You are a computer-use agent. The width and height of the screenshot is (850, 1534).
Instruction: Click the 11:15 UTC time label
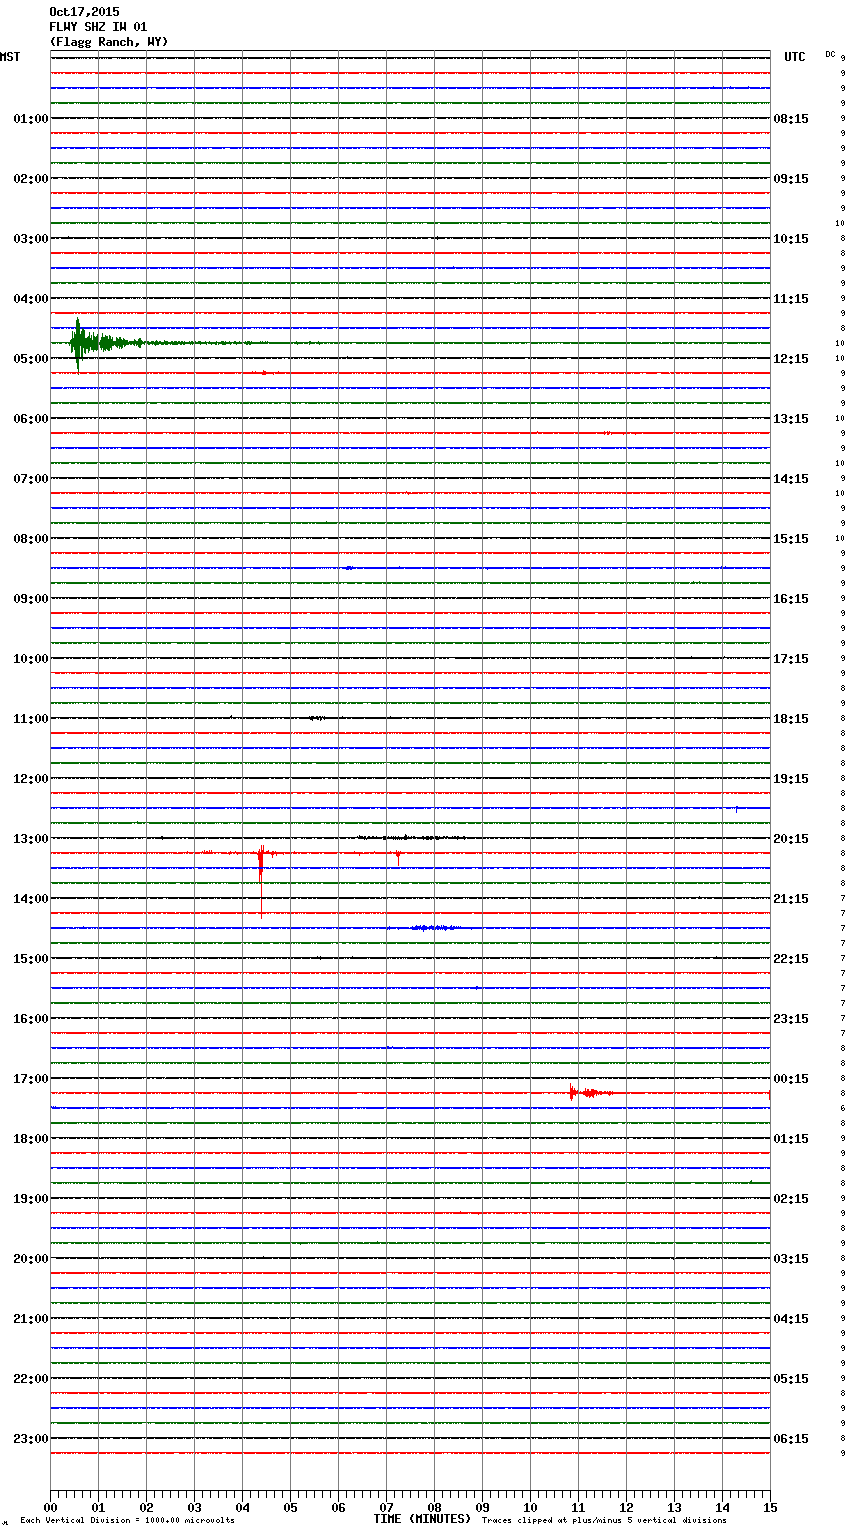pyautogui.click(x=791, y=299)
